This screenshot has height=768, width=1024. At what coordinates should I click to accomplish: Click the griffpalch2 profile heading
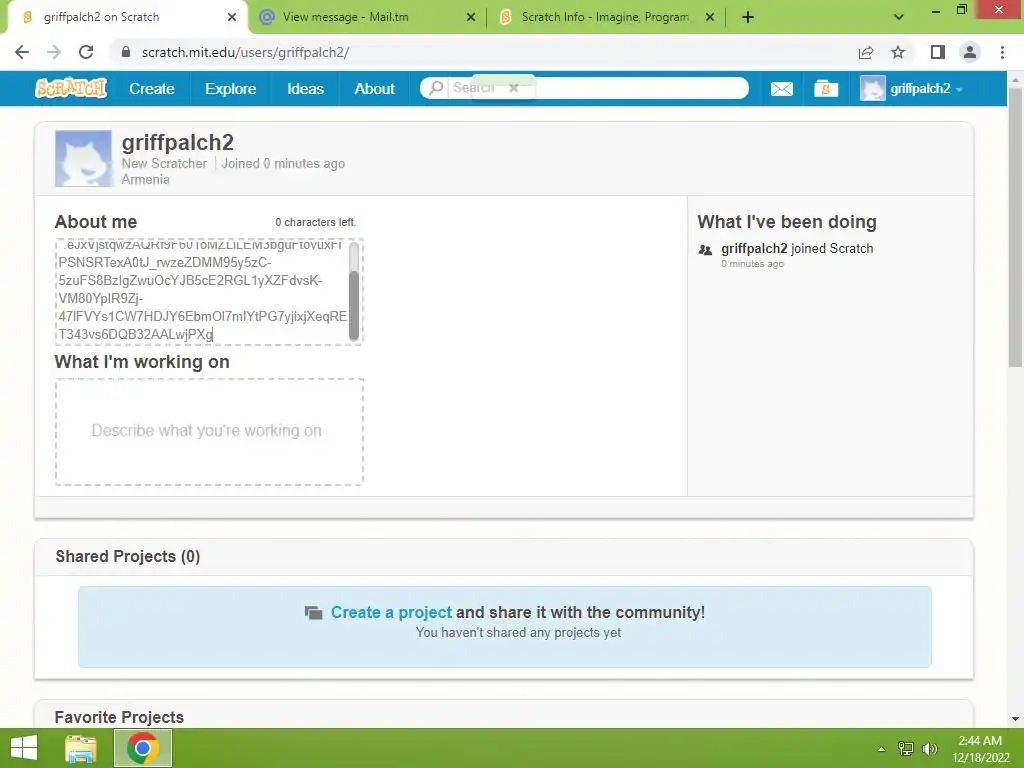178,142
